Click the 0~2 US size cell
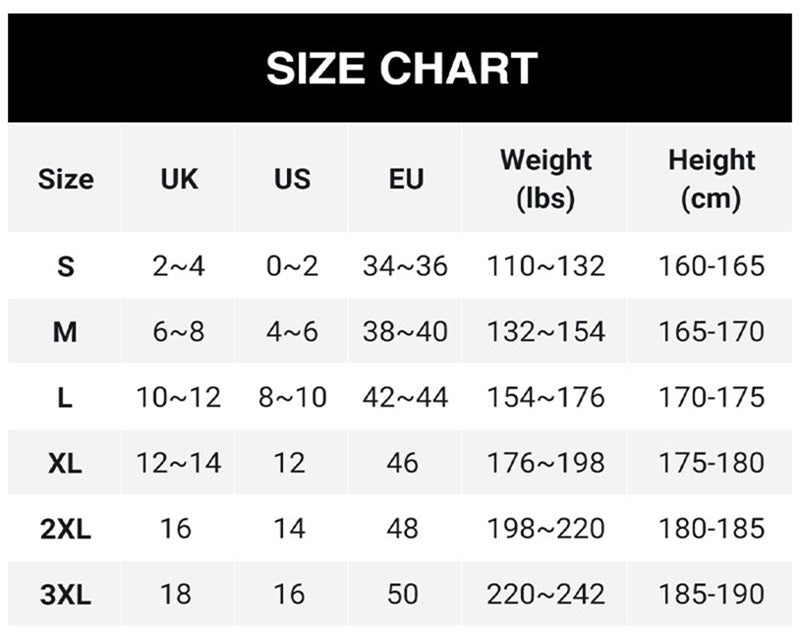Image resolution: width=800 pixels, height=632 pixels. 292,266
